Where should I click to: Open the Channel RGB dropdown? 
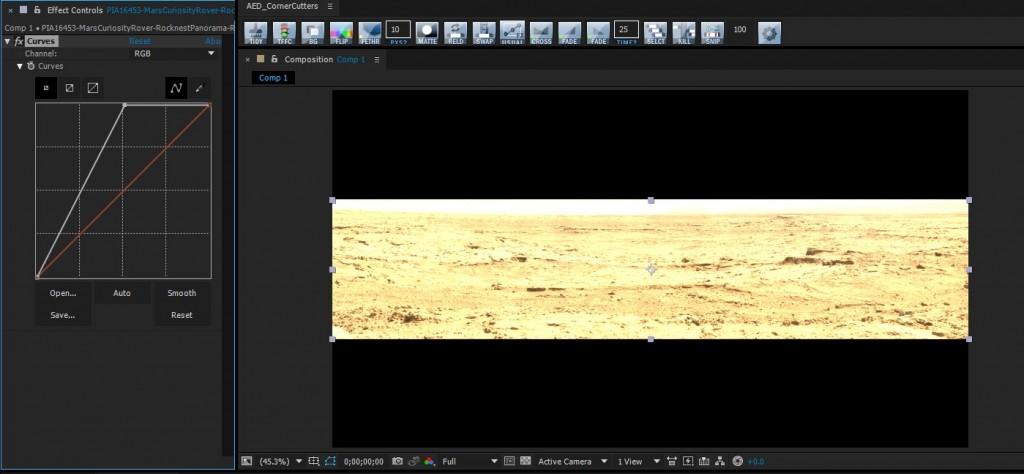tap(145, 53)
